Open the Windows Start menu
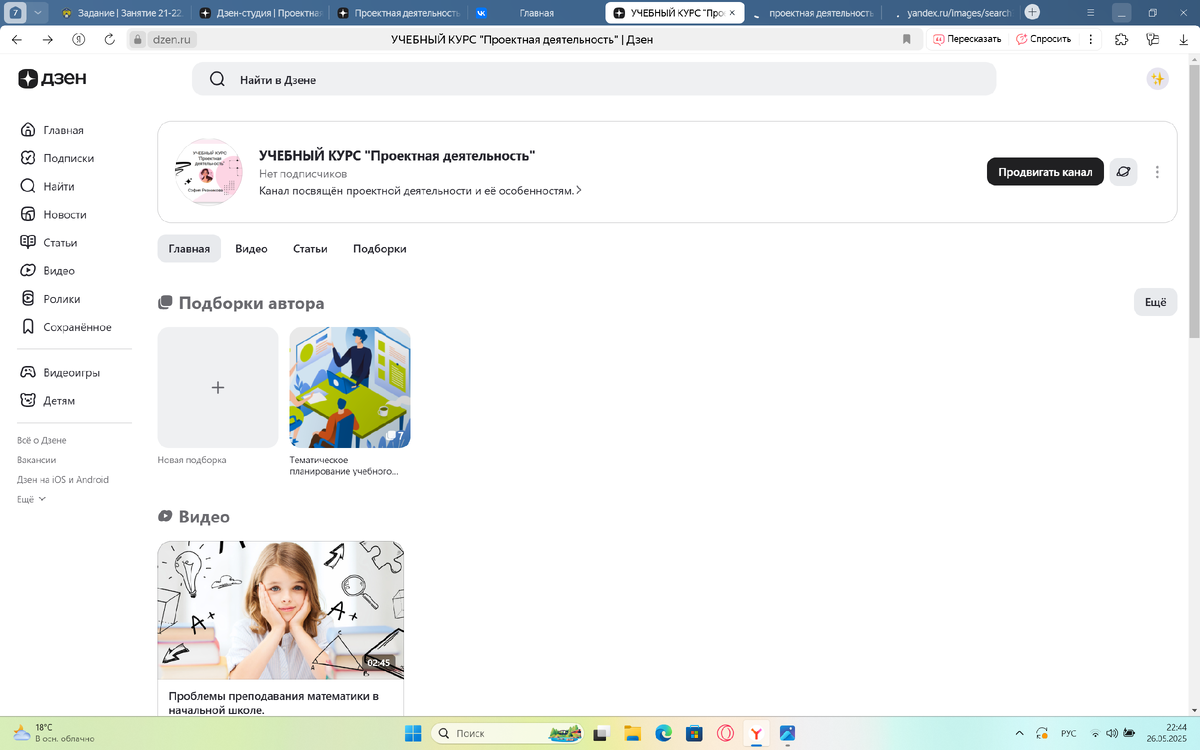The image size is (1200, 750). click(x=413, y=733)
